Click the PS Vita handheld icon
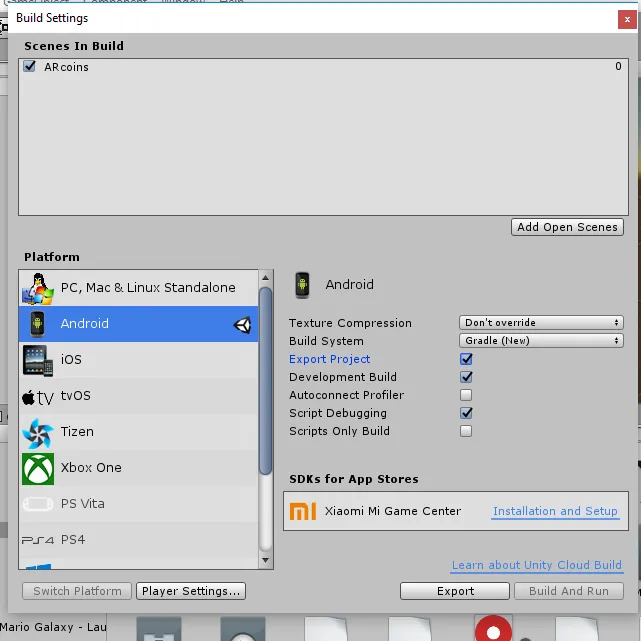The width and height of the screenshot is (641, 641). point(38,504)
